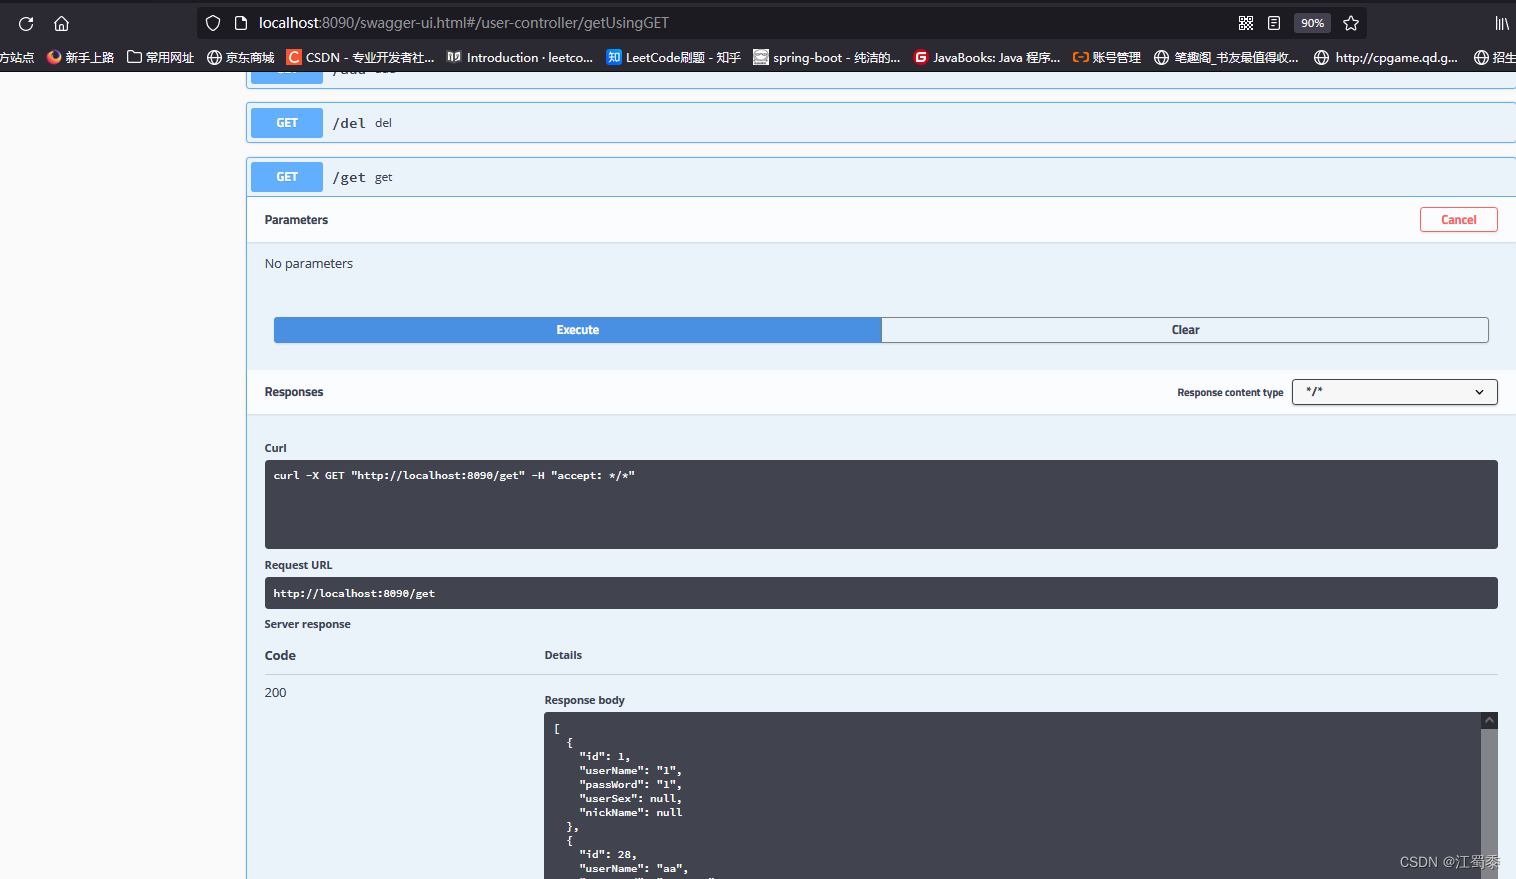The width and height of the screenshot is (1516, 879).
Task: Click the curl command text box
Action: click(x=881, y=504)
